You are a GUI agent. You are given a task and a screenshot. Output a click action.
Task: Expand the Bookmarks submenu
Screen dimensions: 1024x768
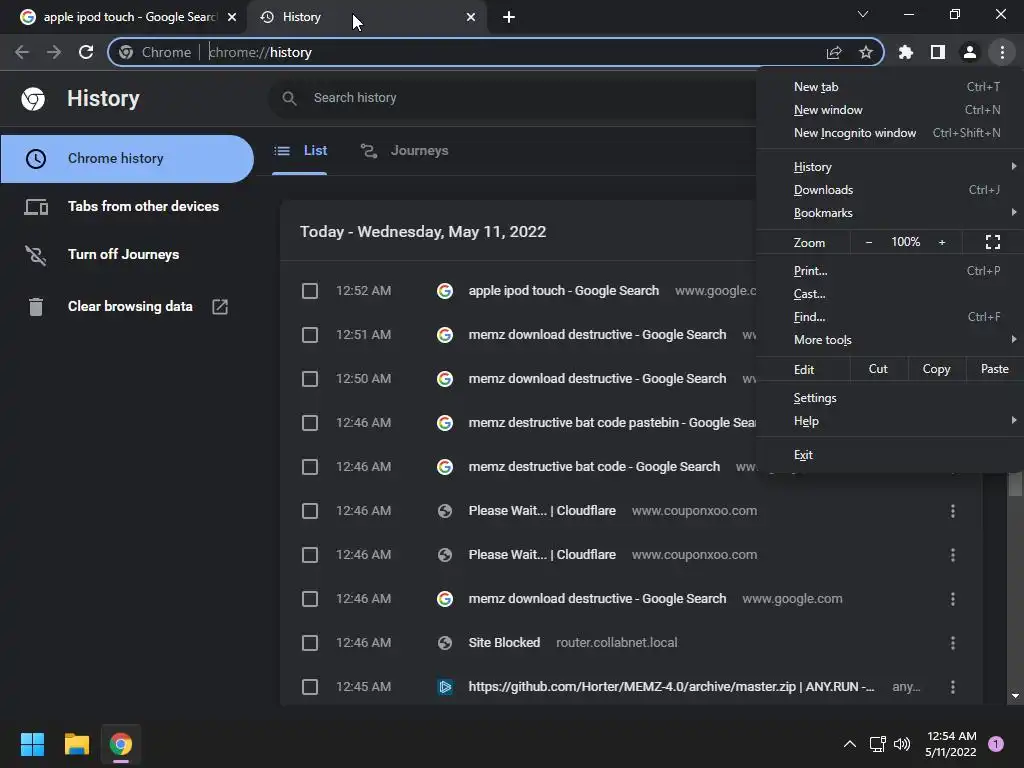tap(890, 213)
